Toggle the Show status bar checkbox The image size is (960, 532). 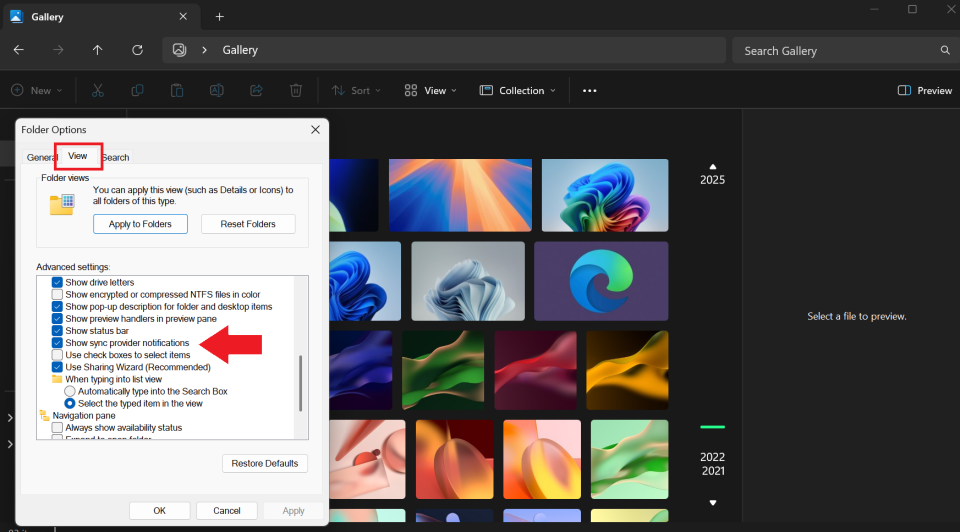point(57,331)
